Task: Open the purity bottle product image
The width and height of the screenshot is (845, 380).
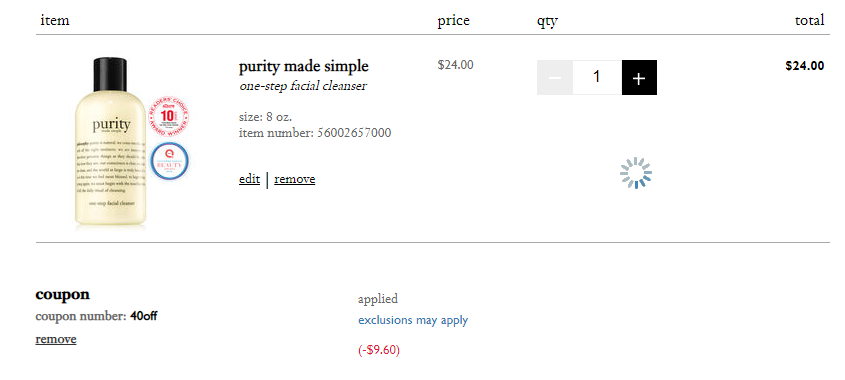Action: click(x=110, y=143)
